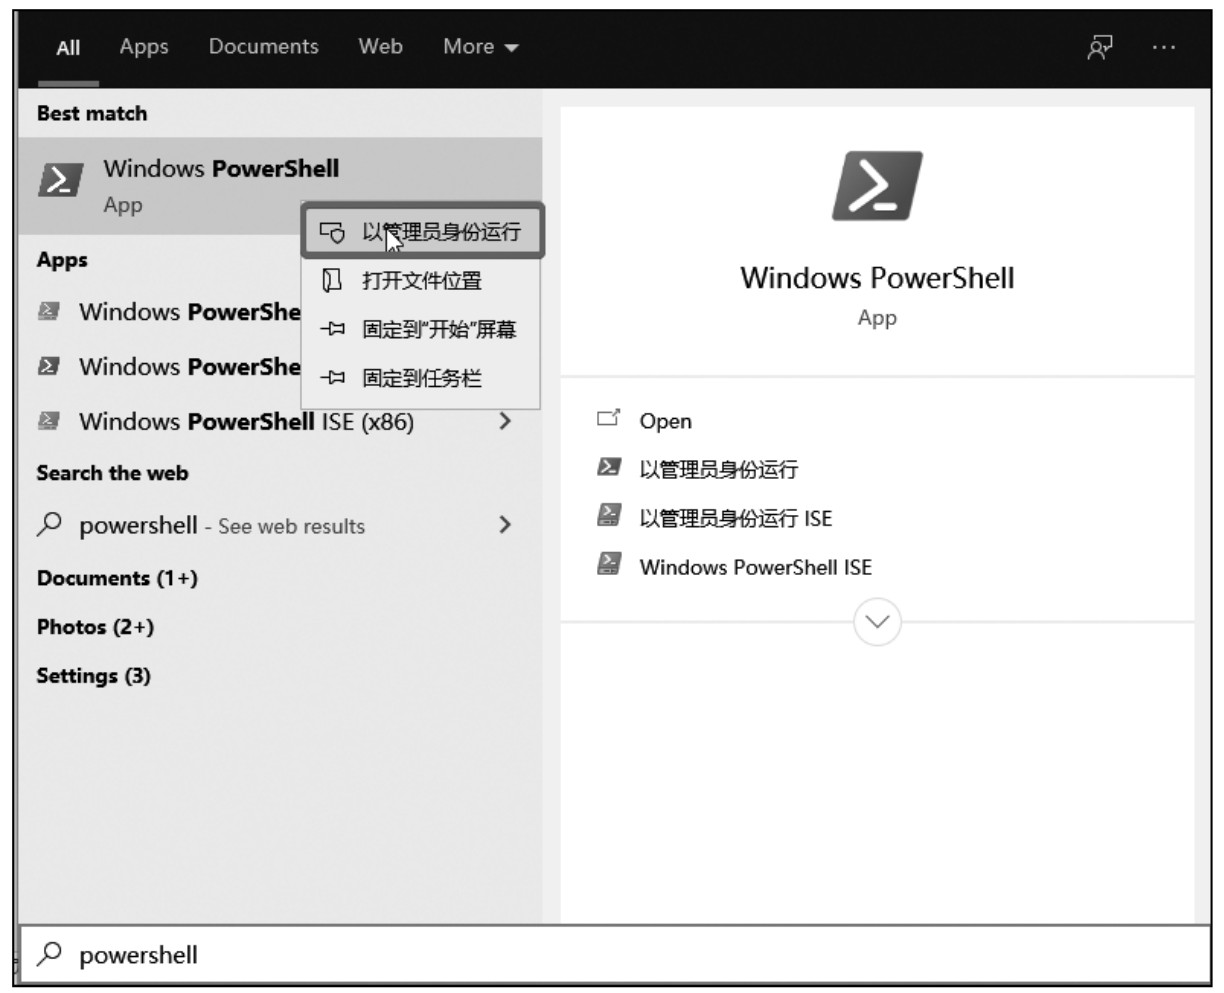
Task: Click the PowerShell icon in best match
Action: coord(61,180)
